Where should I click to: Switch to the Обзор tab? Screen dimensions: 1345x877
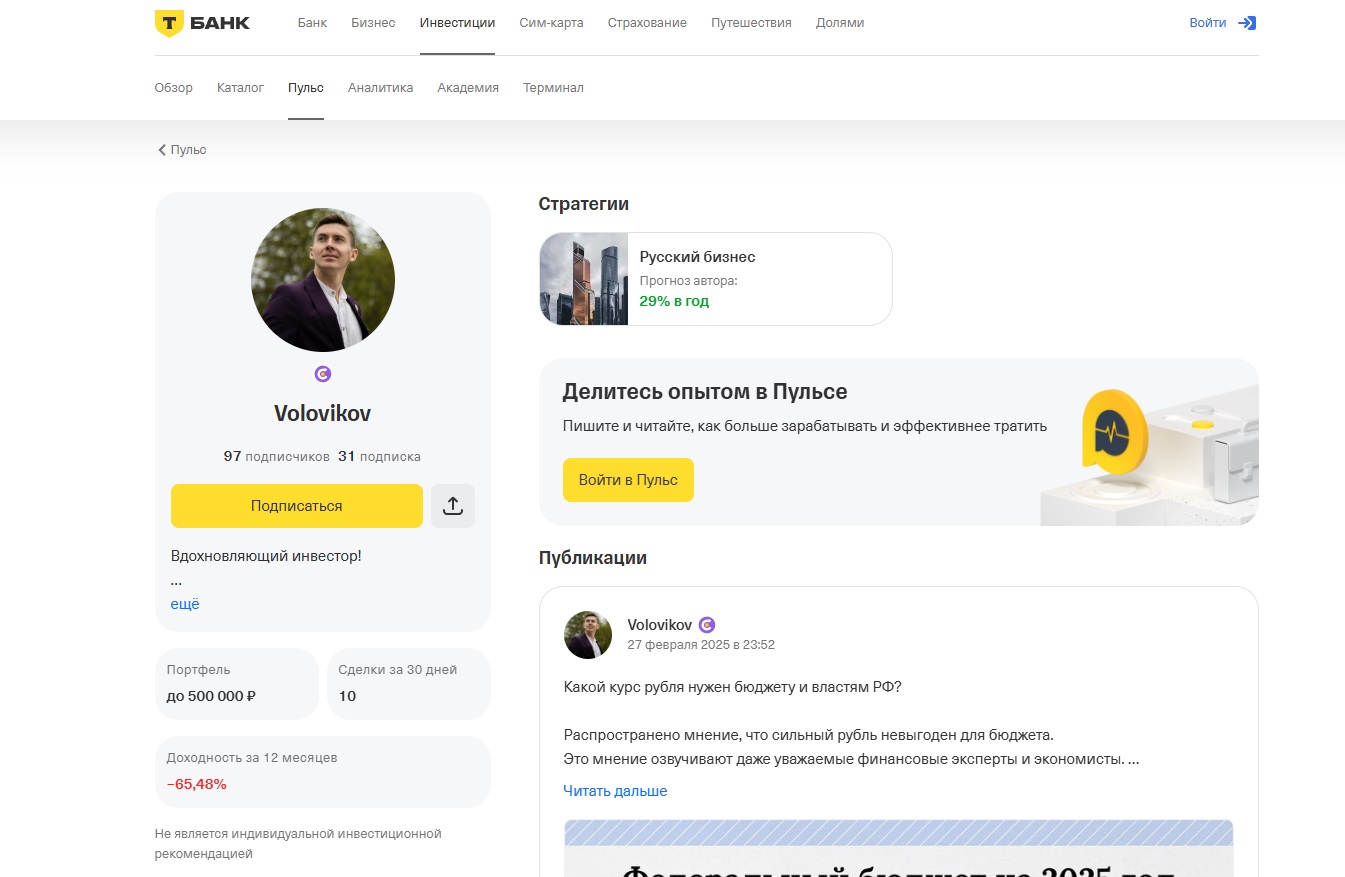[173, 88]
